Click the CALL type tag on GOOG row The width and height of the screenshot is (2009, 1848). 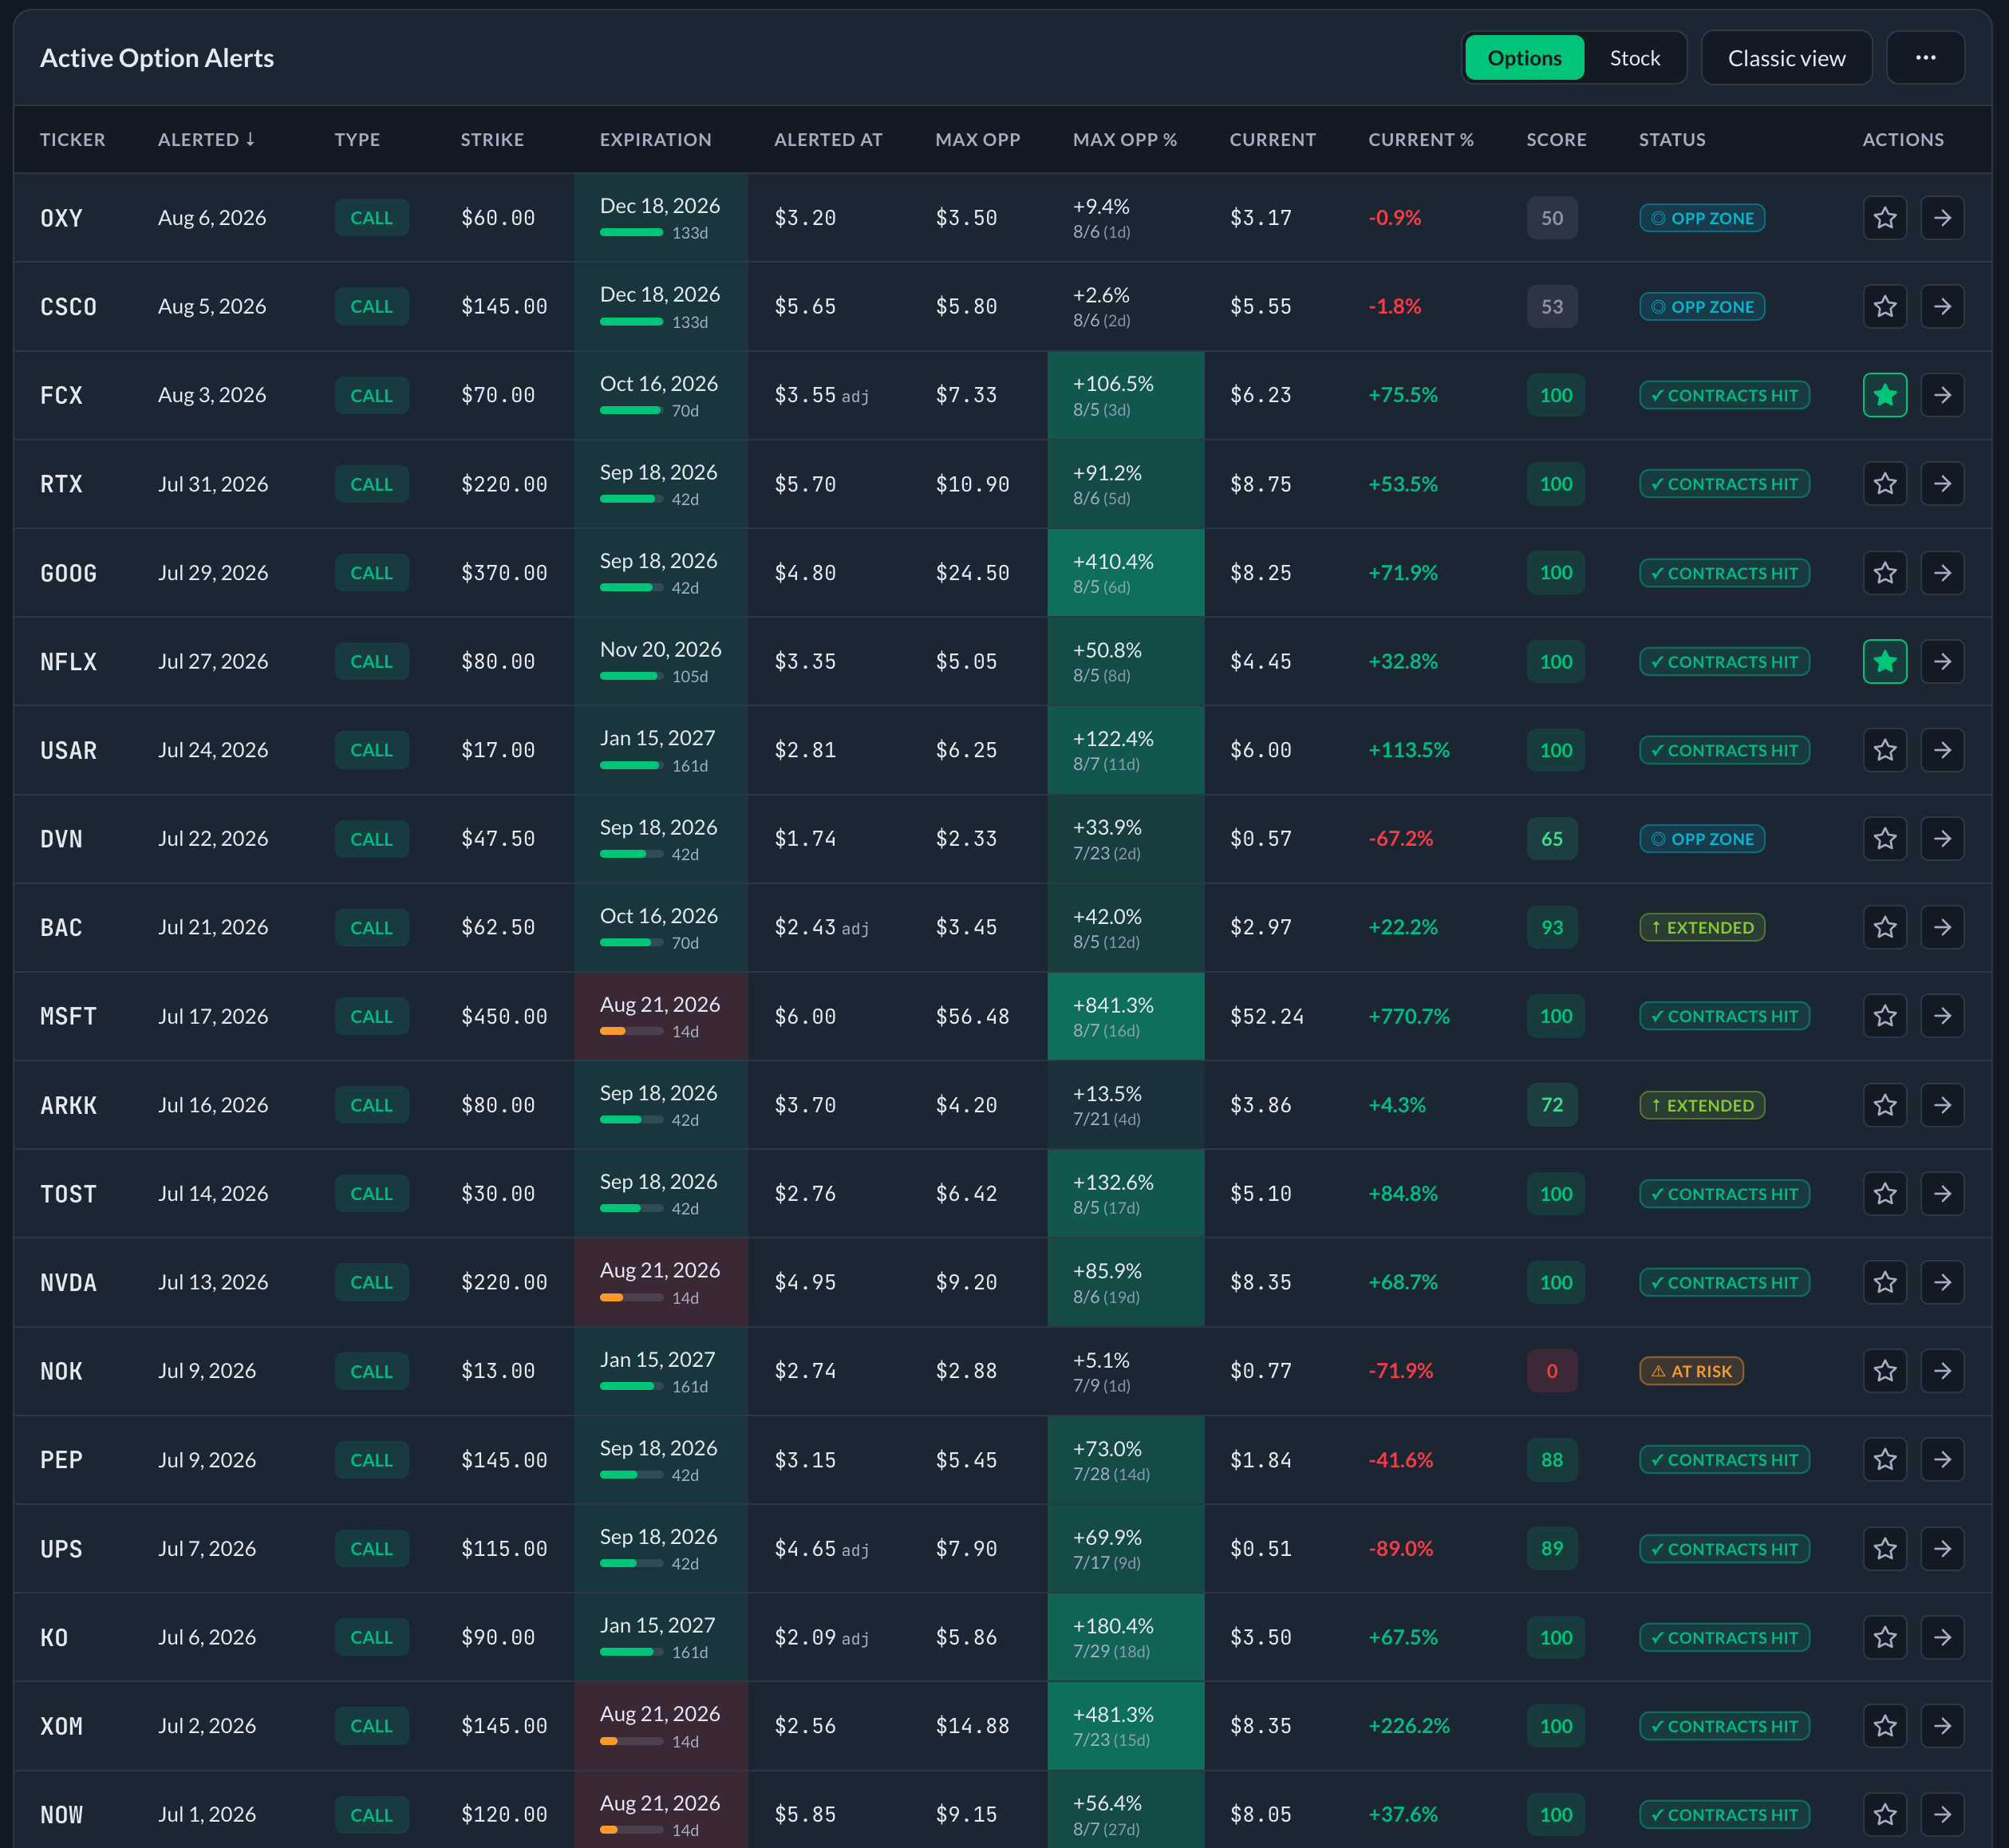(371, 573)
